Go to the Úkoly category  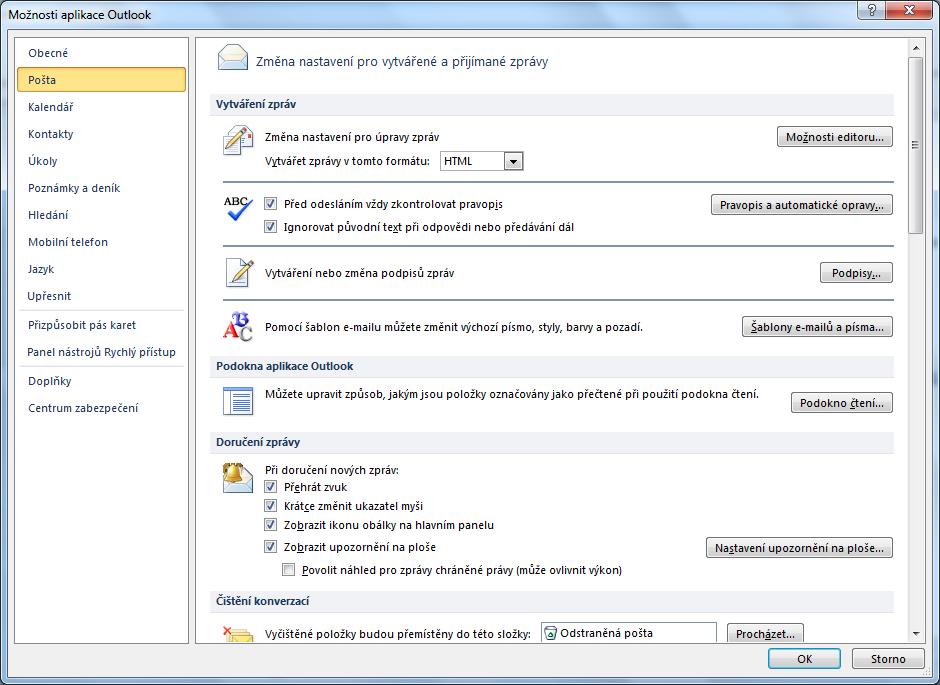coord(101,161)
